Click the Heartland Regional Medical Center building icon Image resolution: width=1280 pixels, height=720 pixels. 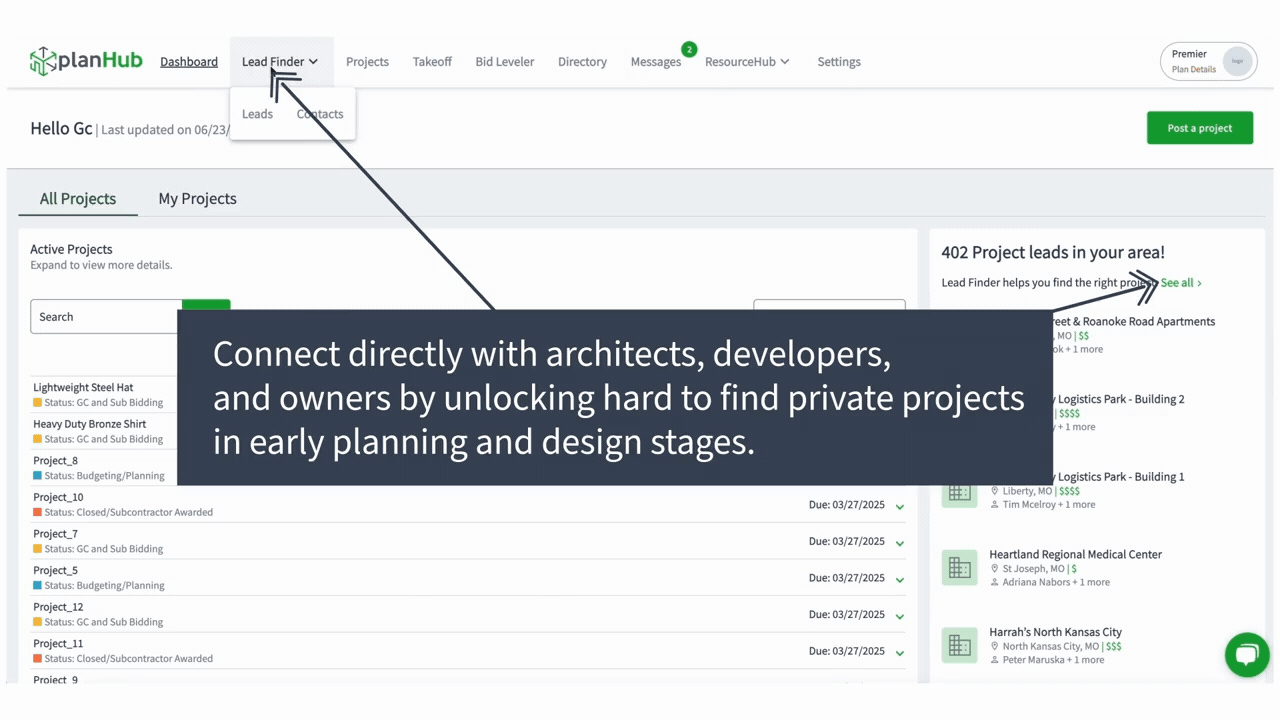(959, 568)
